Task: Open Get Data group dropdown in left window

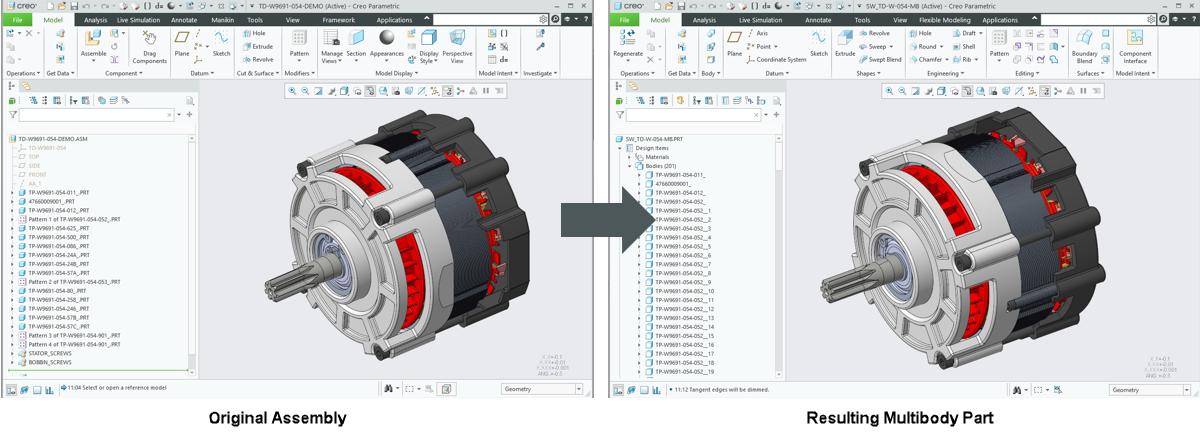Action: (58, 73)
